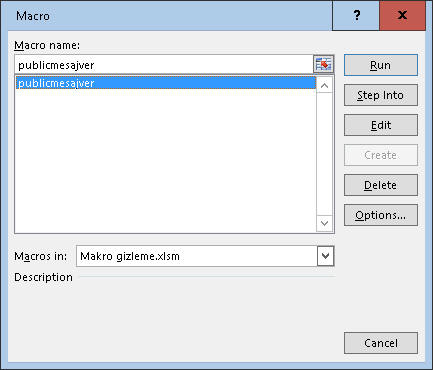Open macro Options...

[381, 215]
